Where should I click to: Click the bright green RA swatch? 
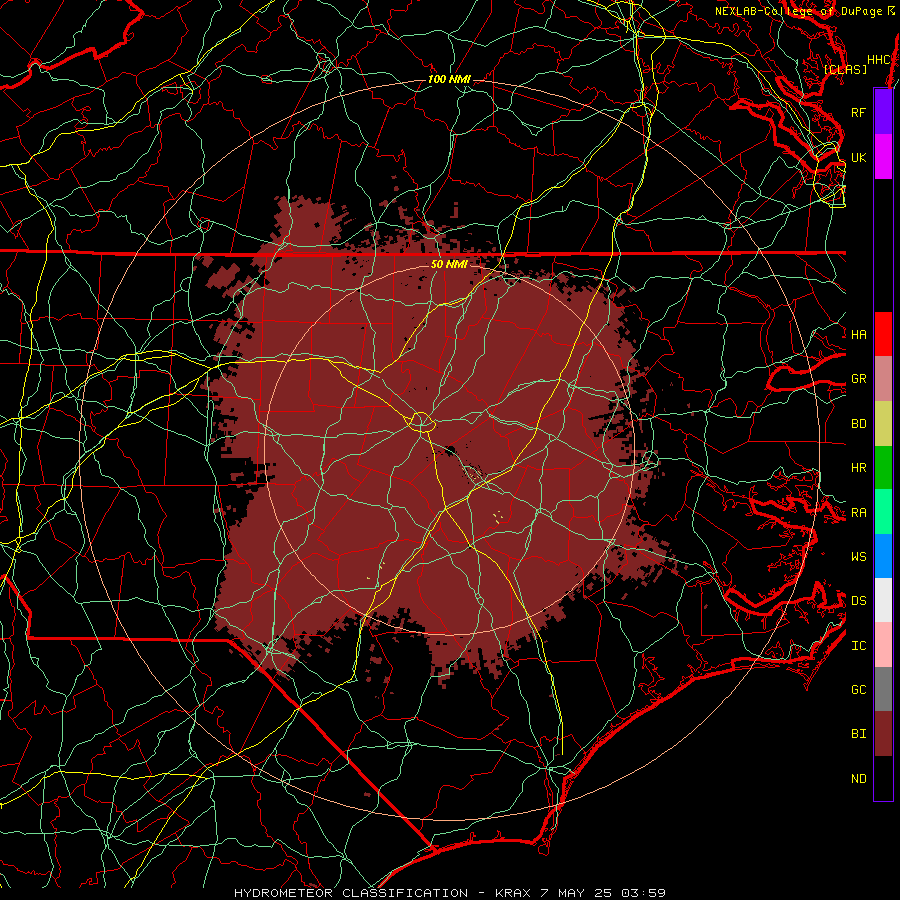tap(883, 512)
